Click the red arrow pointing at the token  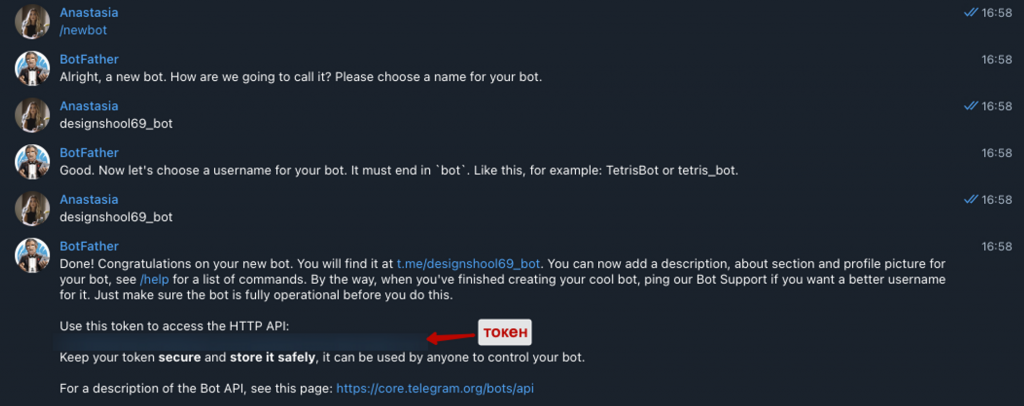pyautogui.click(x=451, y=337)
